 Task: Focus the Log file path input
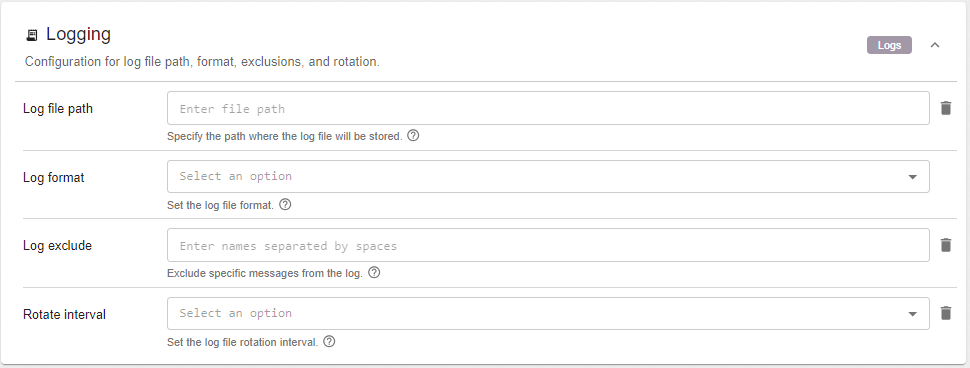tap(548, 108)
